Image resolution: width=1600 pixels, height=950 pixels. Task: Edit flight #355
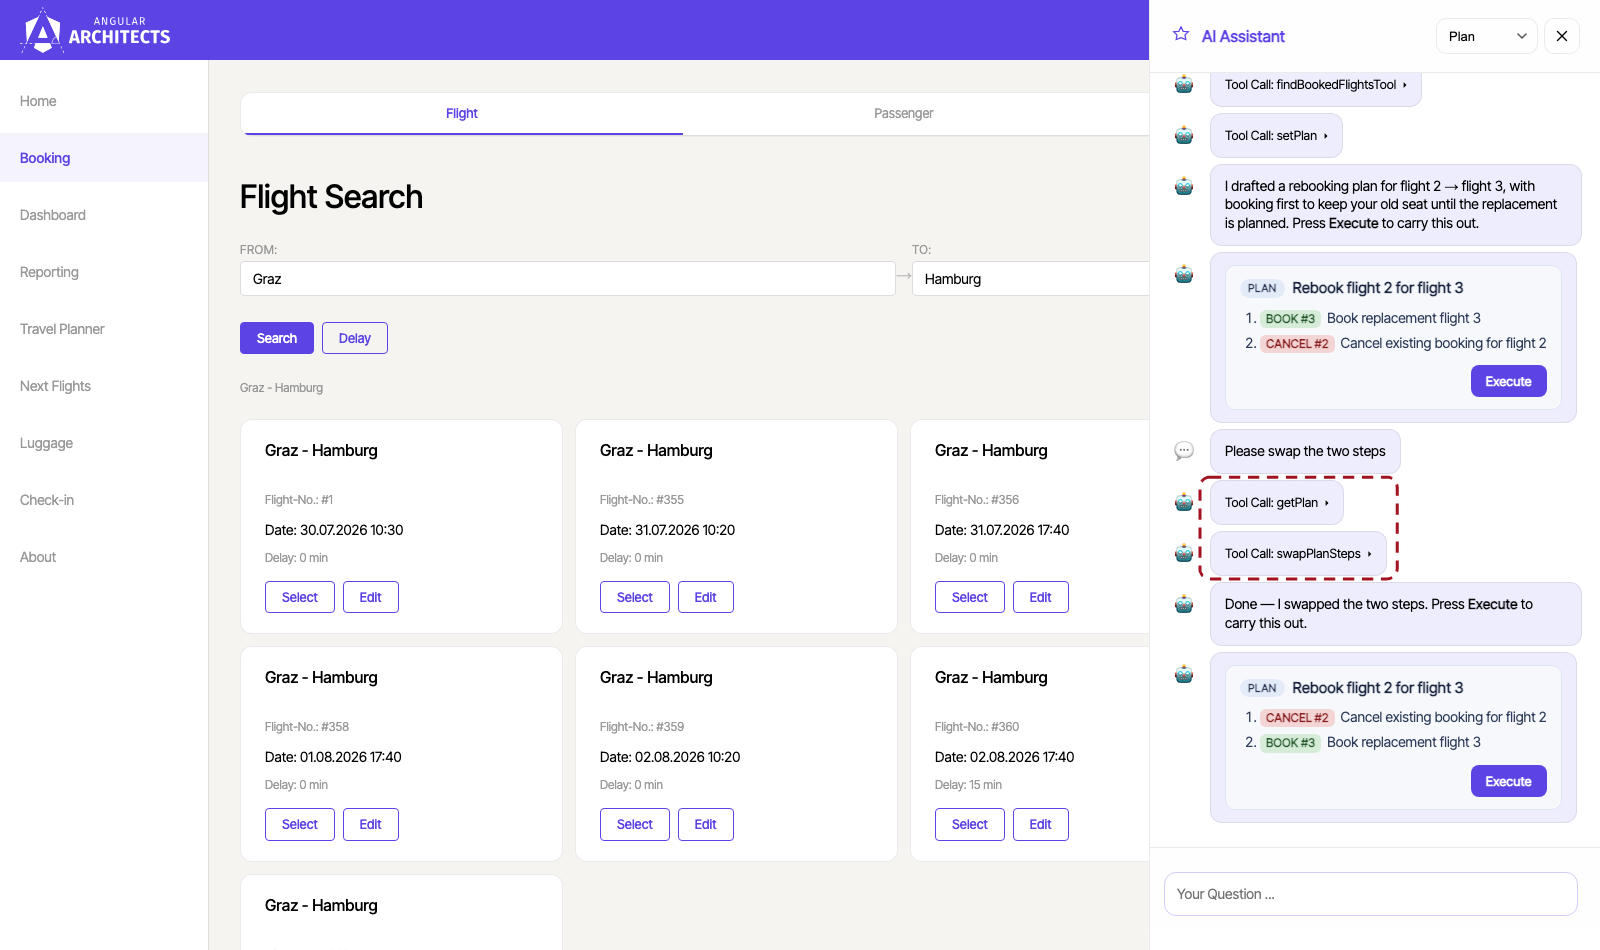[706, 597]
